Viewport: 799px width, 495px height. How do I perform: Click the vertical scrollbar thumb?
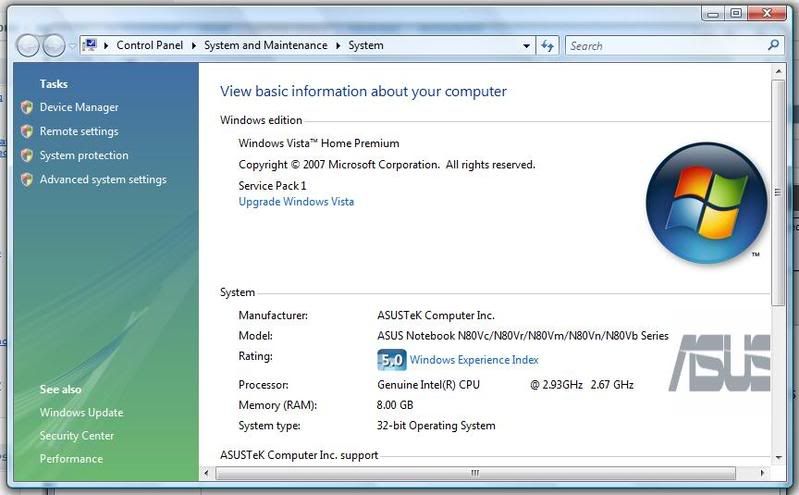[x=778, y=193]
